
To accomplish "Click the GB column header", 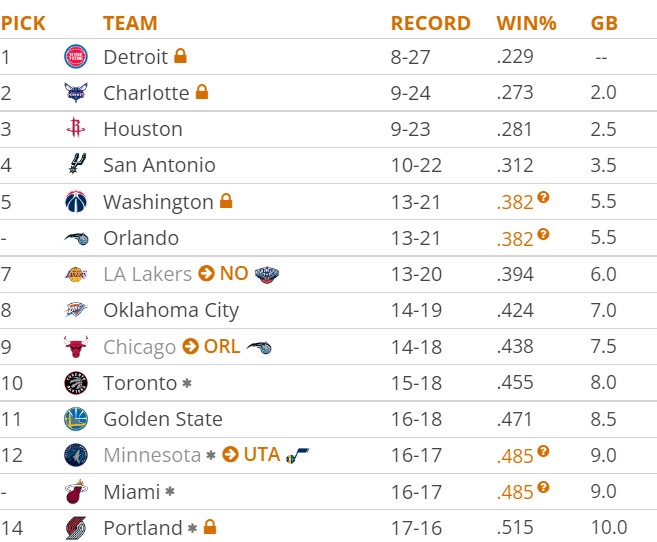I will [604, 23].
